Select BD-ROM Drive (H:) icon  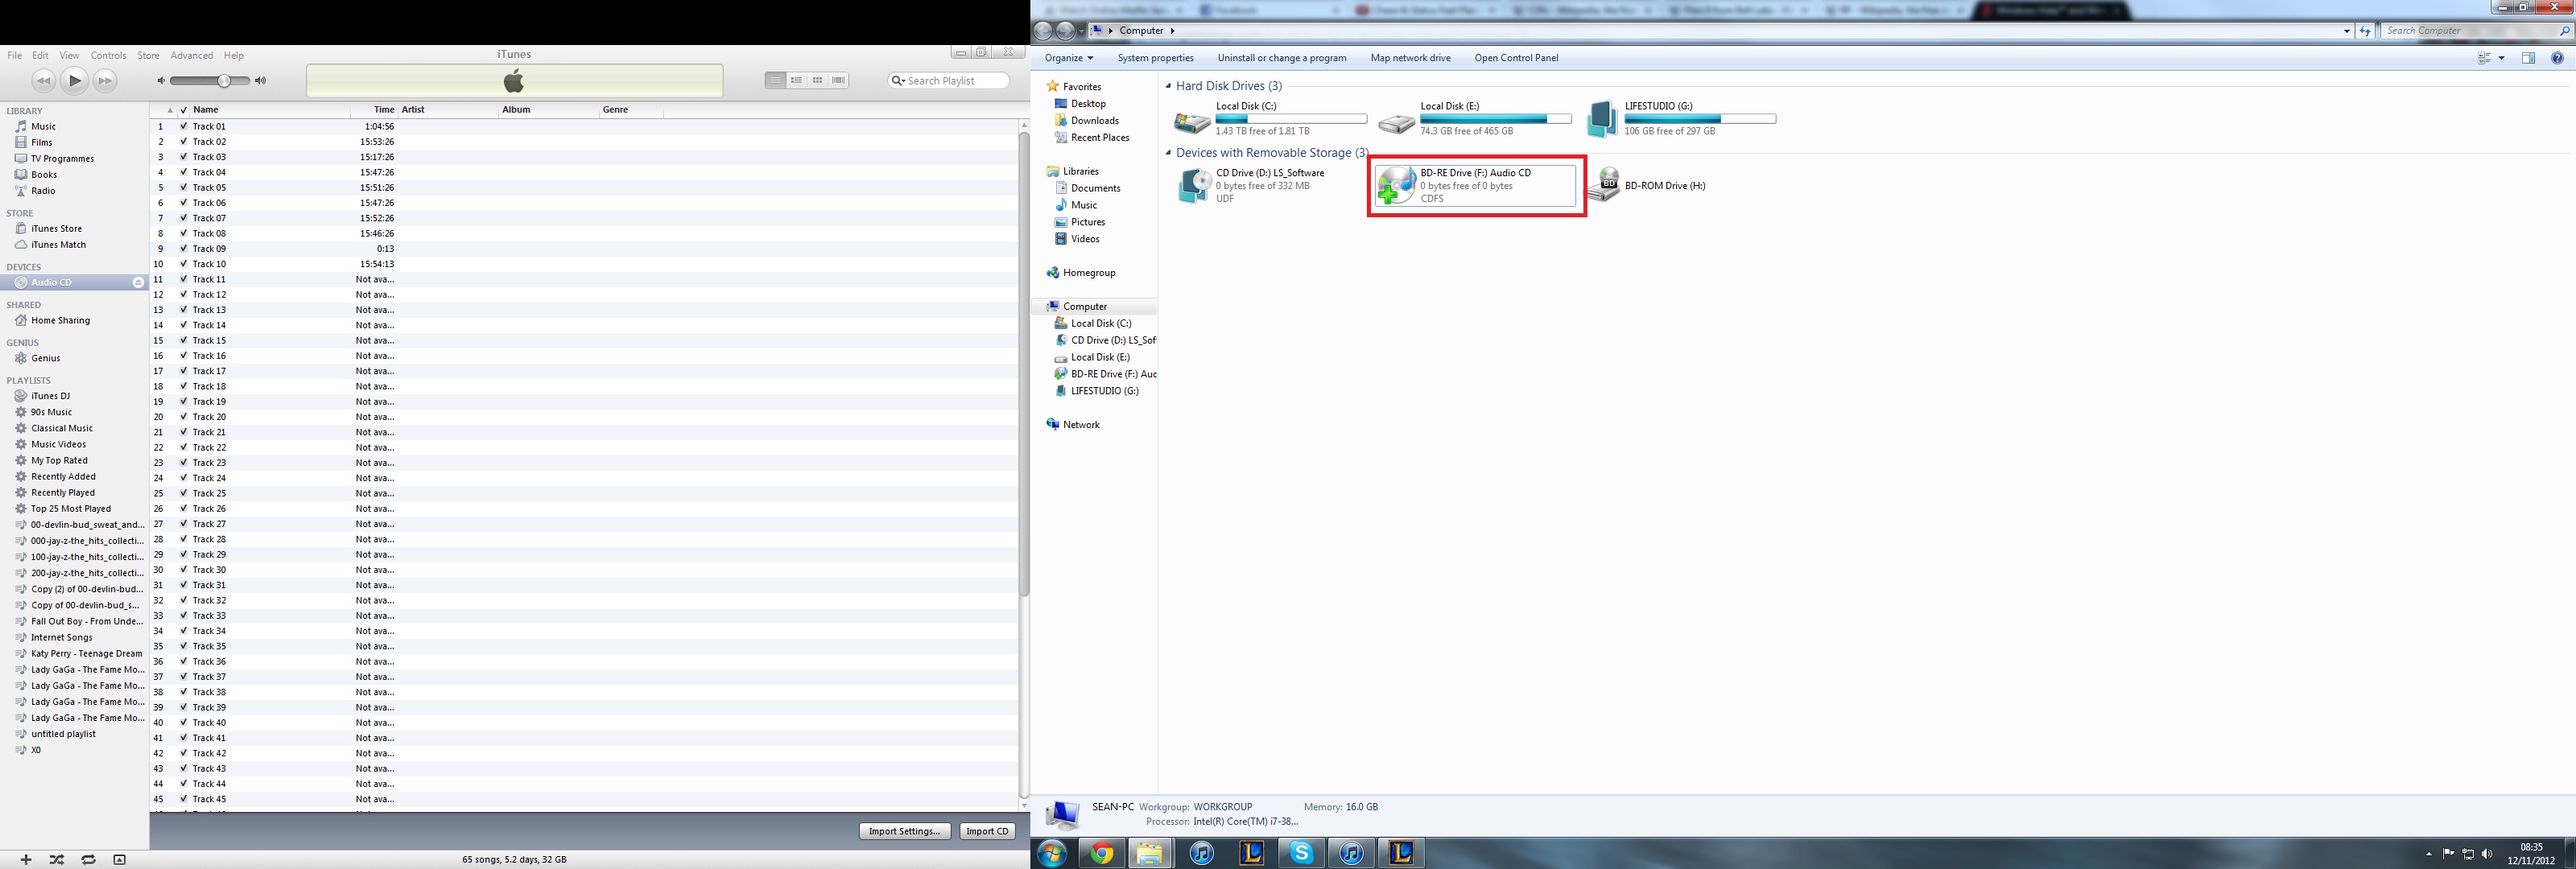[x=1603, y=186]
